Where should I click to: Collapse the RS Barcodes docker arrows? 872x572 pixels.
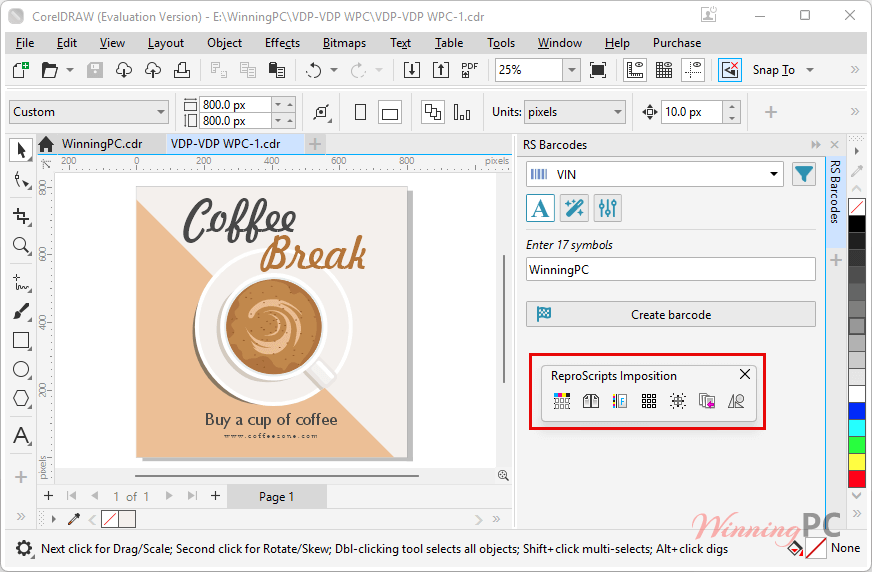pos(816,145)
